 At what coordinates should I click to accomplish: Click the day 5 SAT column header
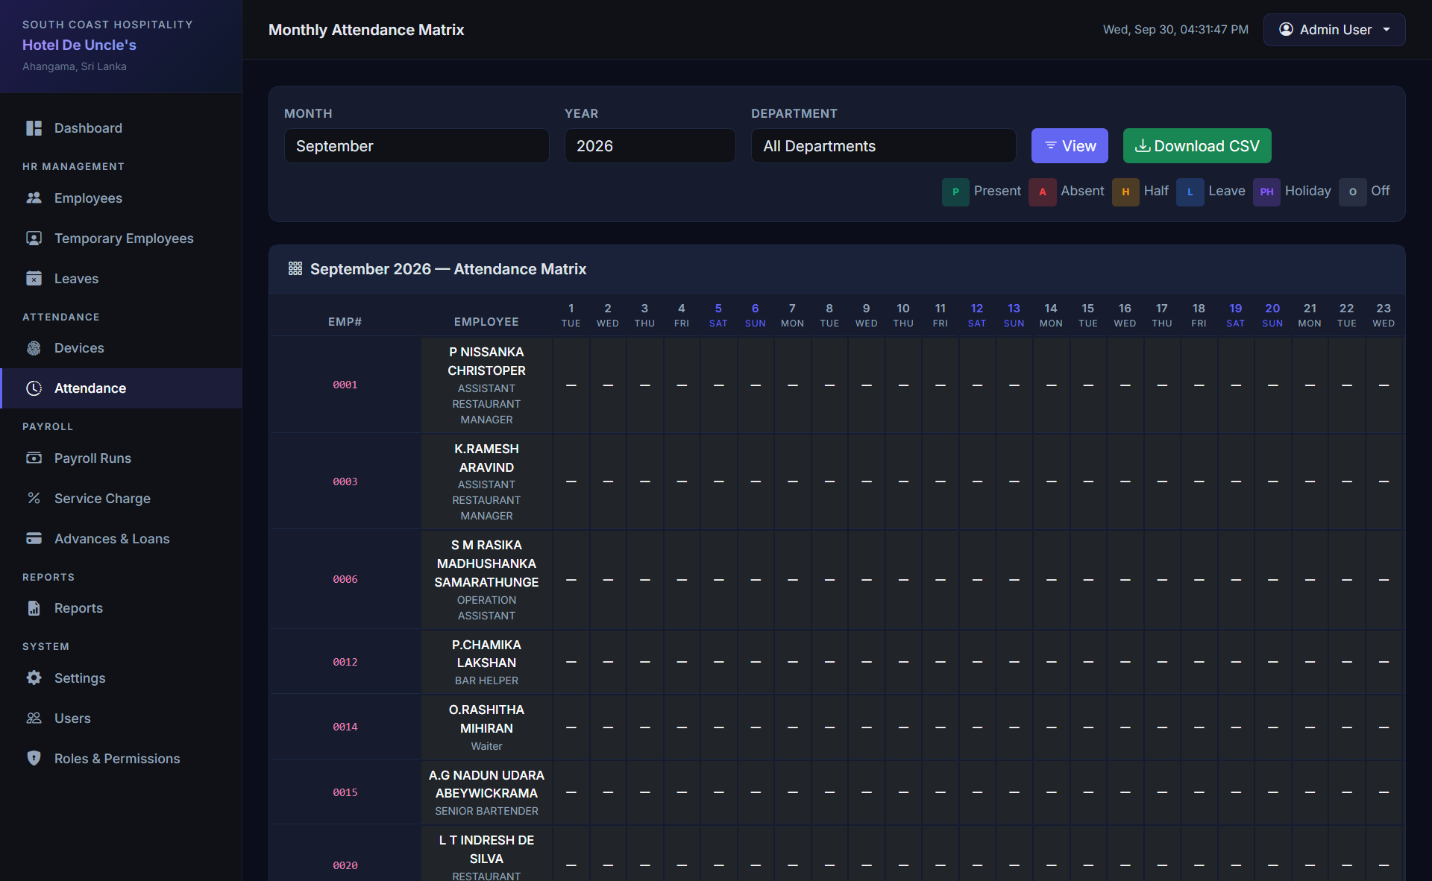[x=718, y=315]
